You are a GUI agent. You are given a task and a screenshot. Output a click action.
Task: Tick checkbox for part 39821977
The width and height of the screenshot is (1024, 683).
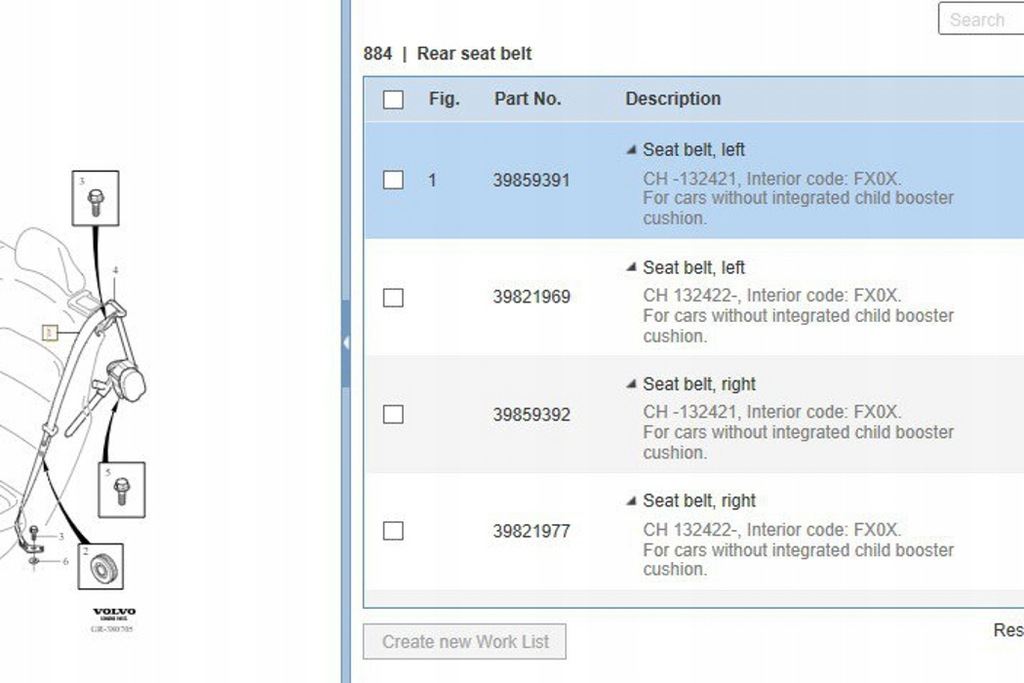[393, 530]
